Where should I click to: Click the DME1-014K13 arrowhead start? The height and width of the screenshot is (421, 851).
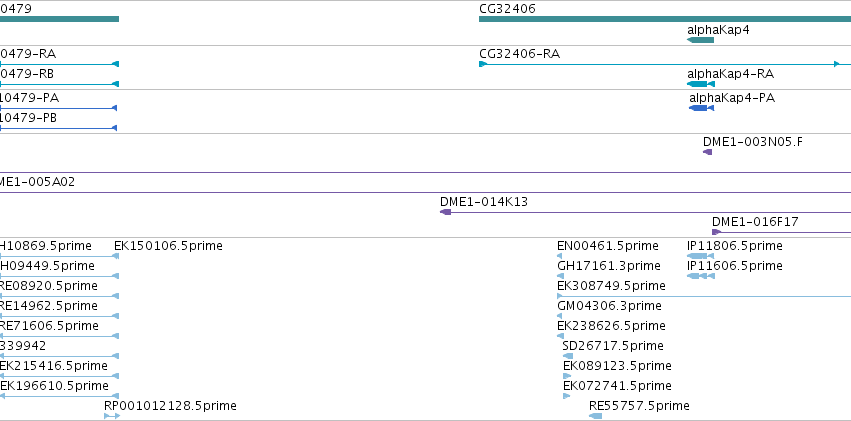tap(446, 212)
